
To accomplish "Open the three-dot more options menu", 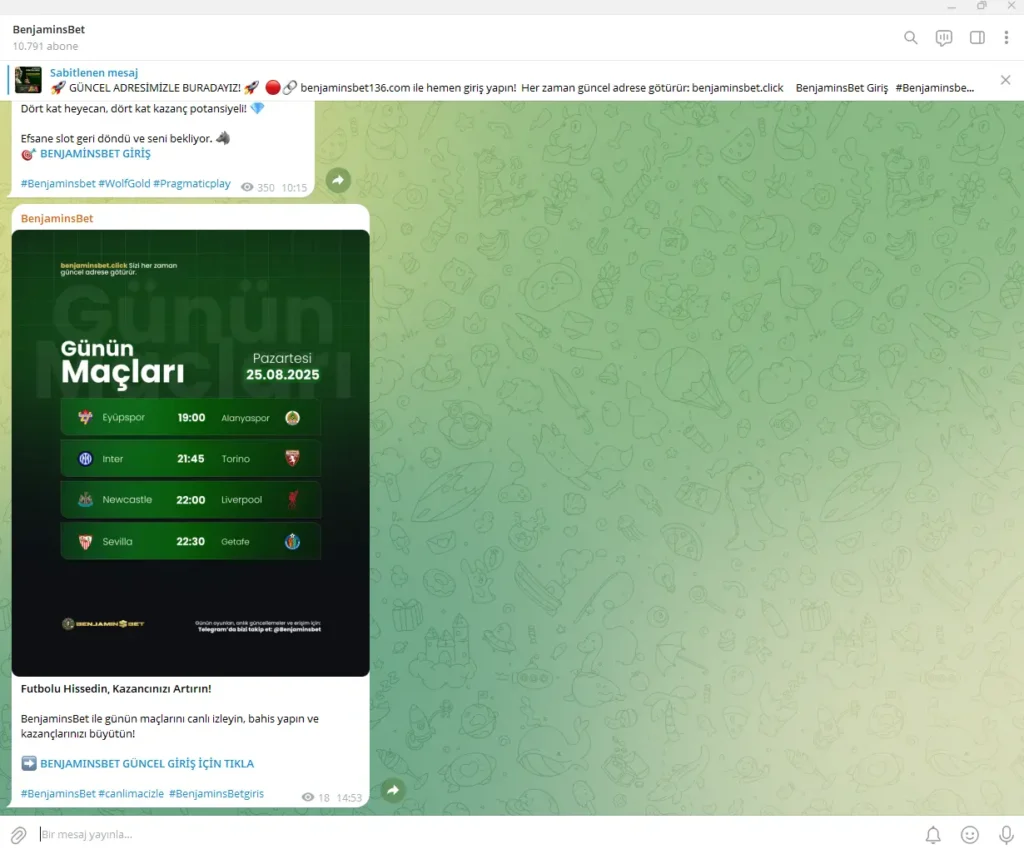I will (x=1006, y=38).
